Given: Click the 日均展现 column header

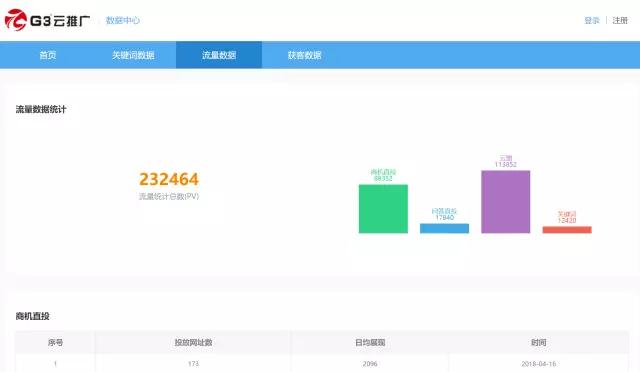Looking at the screenshot, I should 370,343.
